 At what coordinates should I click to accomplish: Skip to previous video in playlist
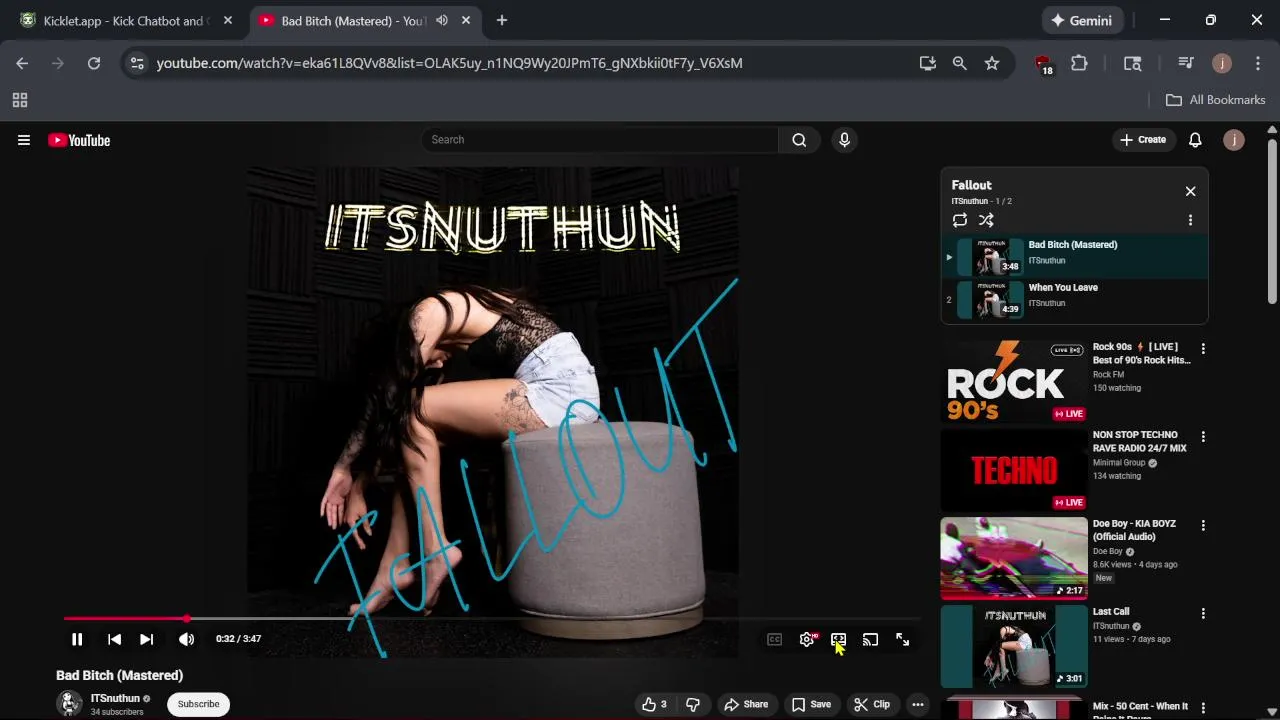(114, 639)
